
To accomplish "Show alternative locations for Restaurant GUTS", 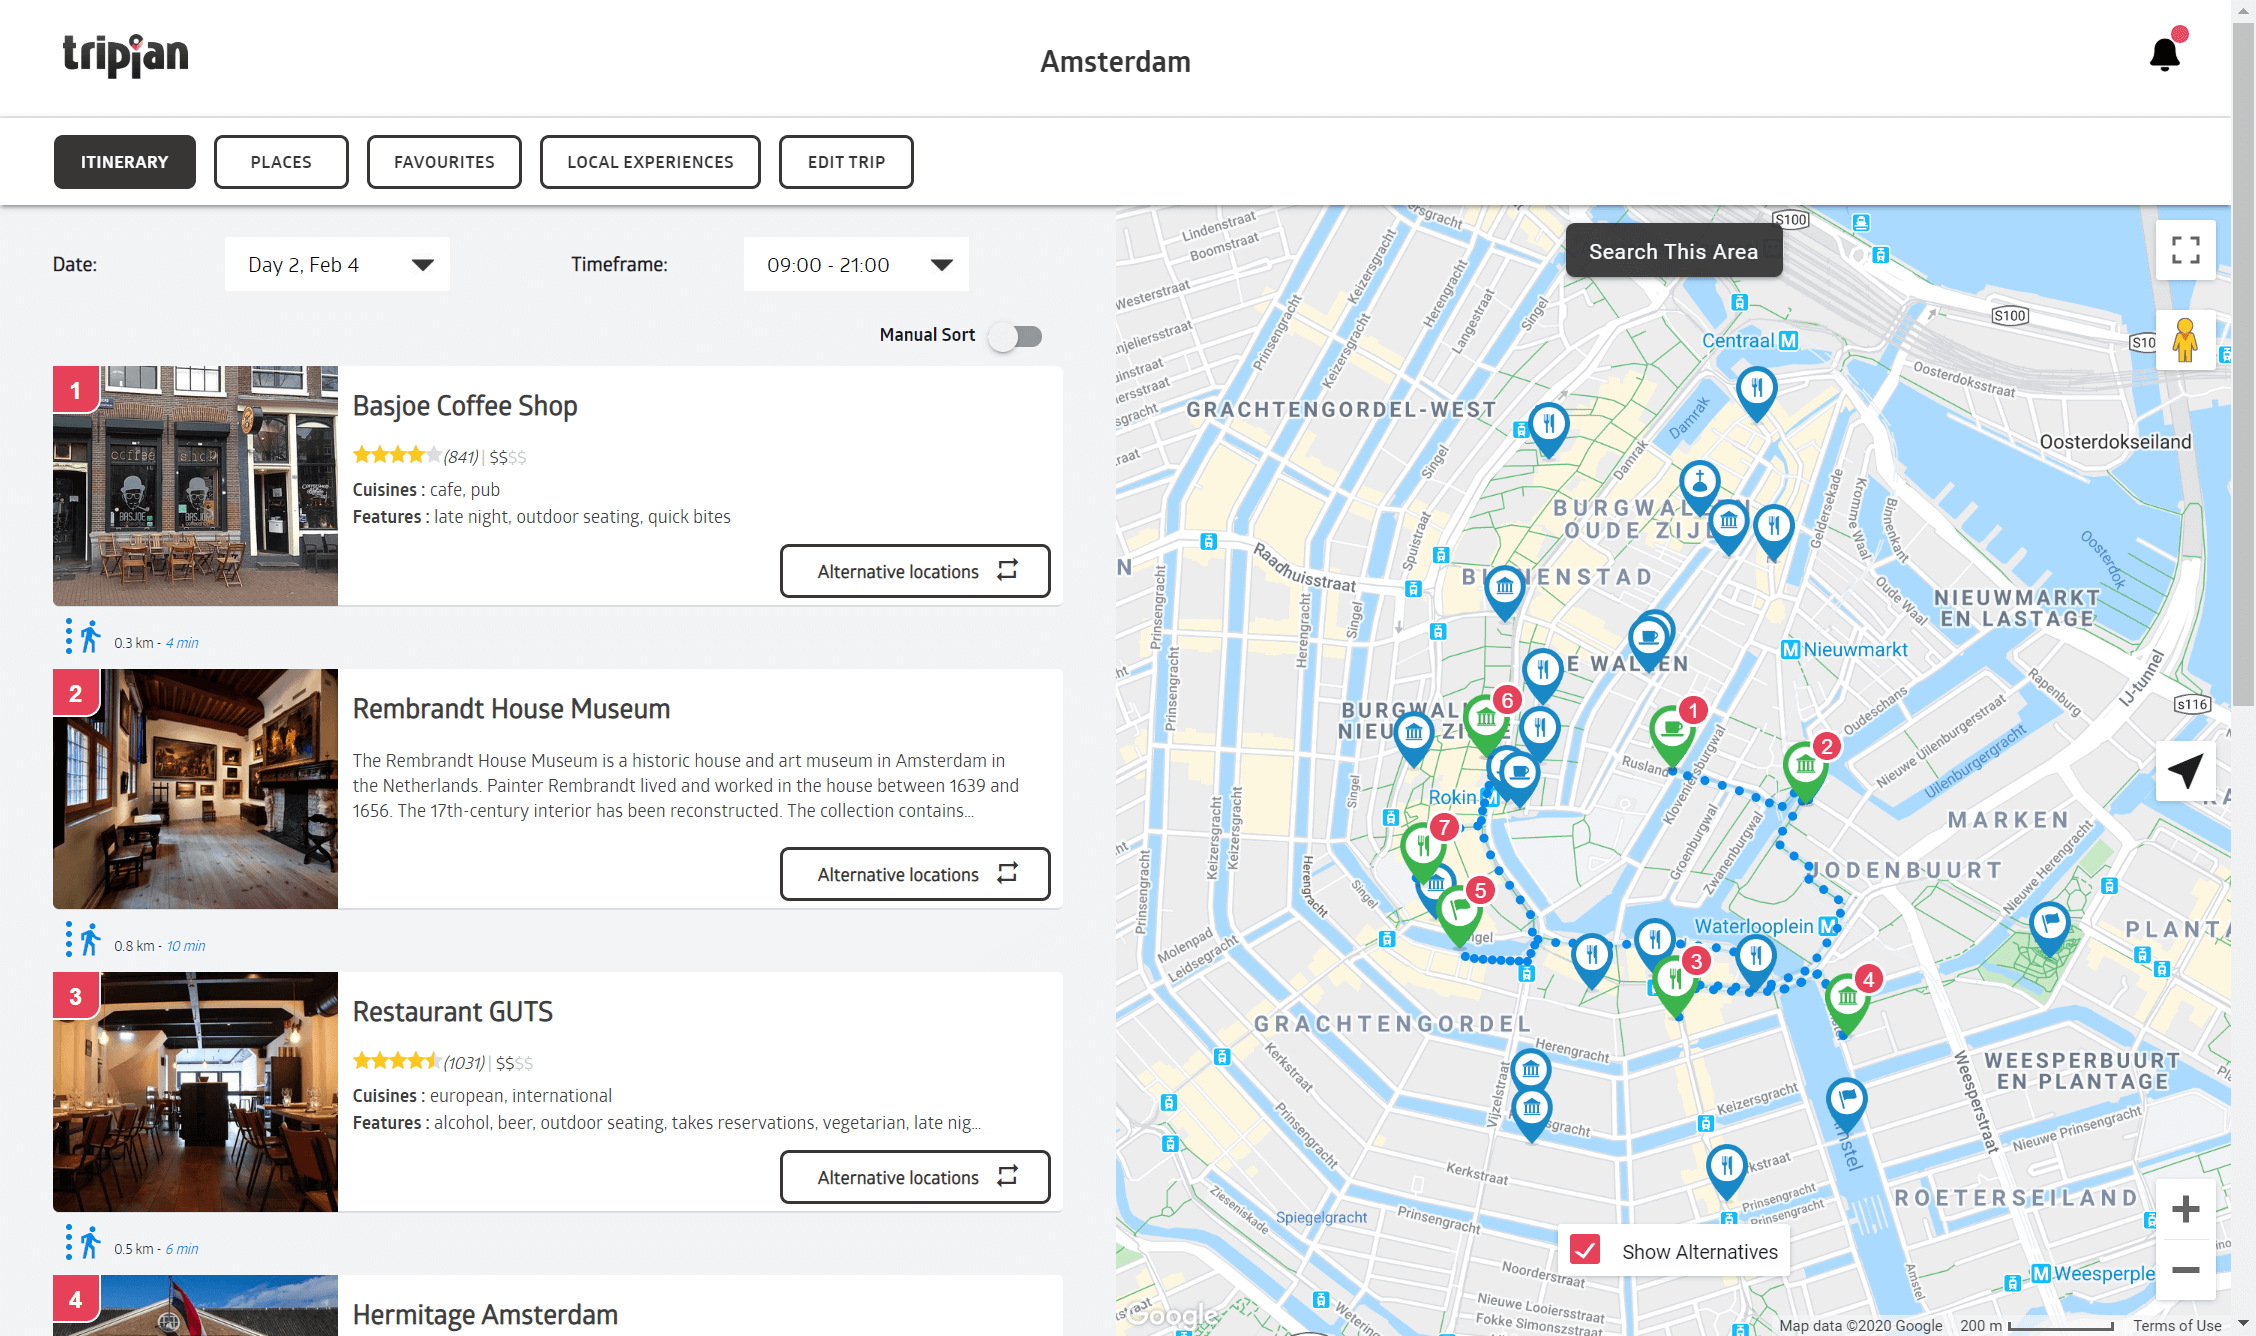I will (915, 1177).
